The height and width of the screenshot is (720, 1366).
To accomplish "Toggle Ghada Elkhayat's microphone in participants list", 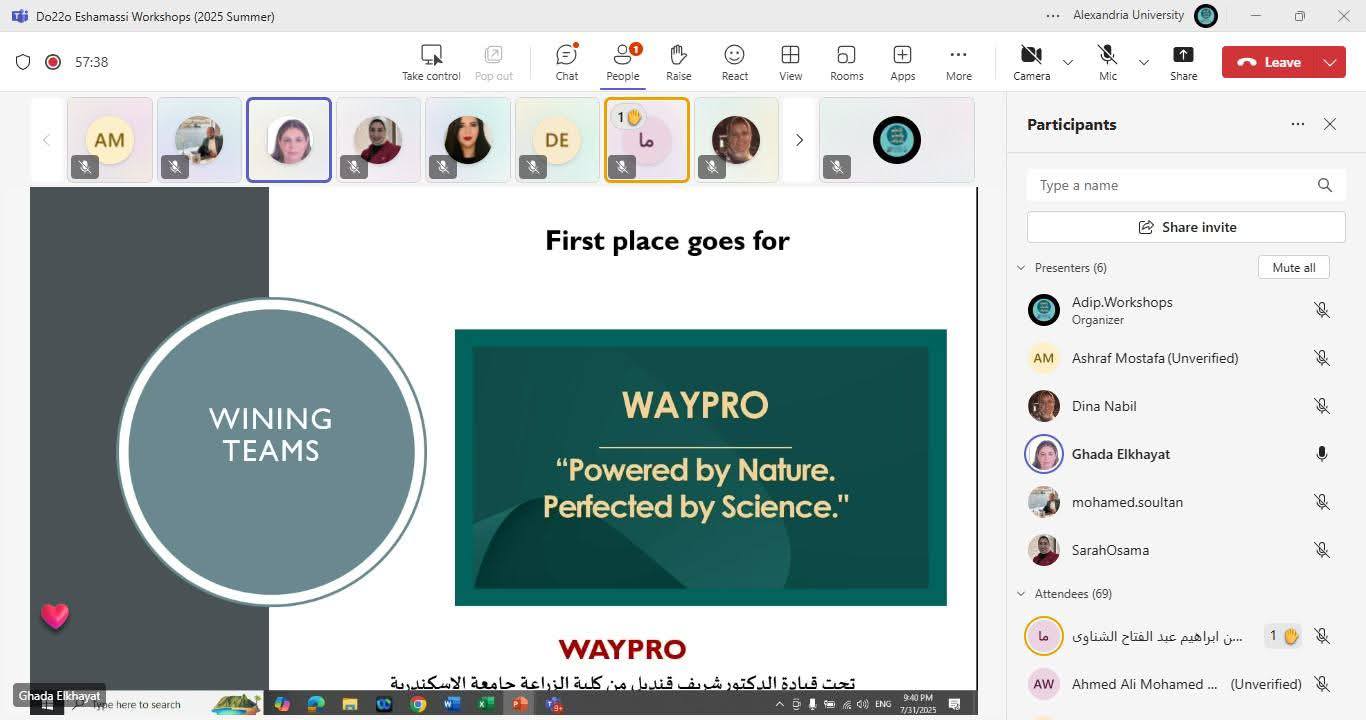I will [x=1321, y=454].
